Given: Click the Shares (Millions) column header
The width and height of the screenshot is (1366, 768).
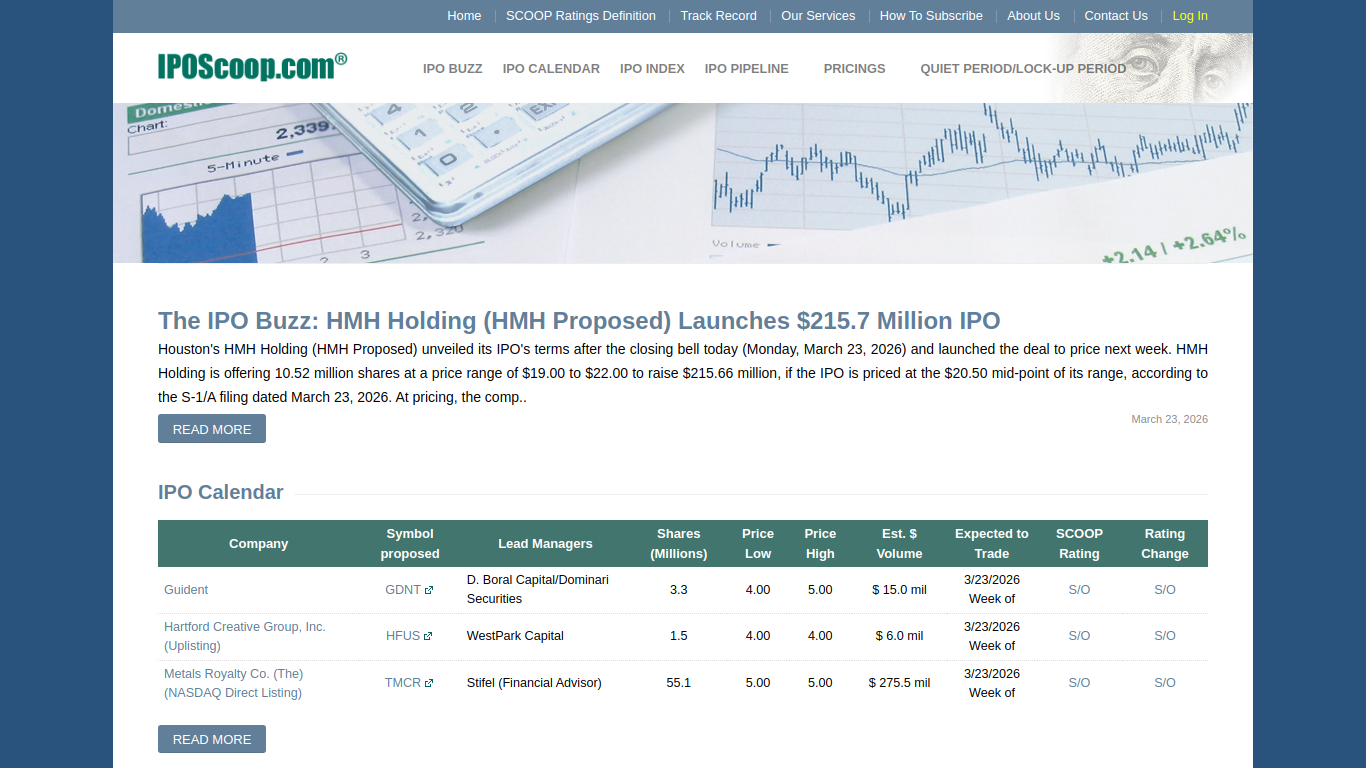Looking at the screenshot, I should tap(679, 544).
